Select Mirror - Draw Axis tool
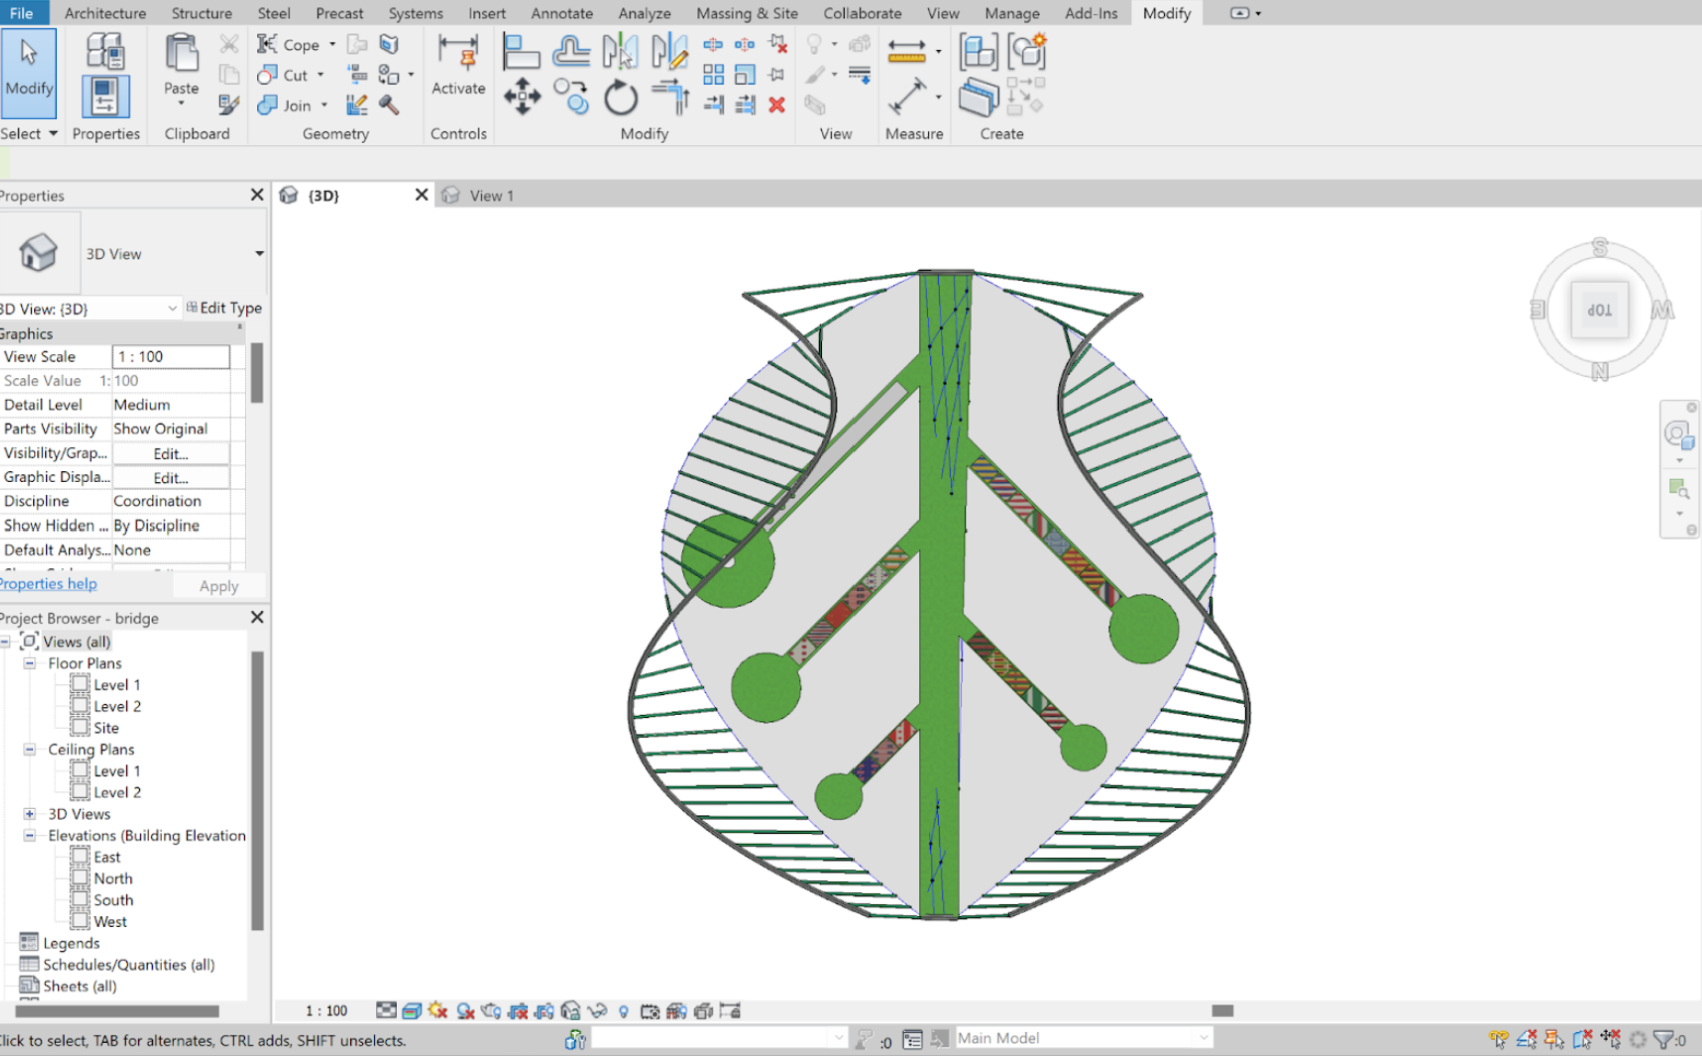Viewport: 1702px width, 1056px height. pyautogui.click(x=669, y=51)
